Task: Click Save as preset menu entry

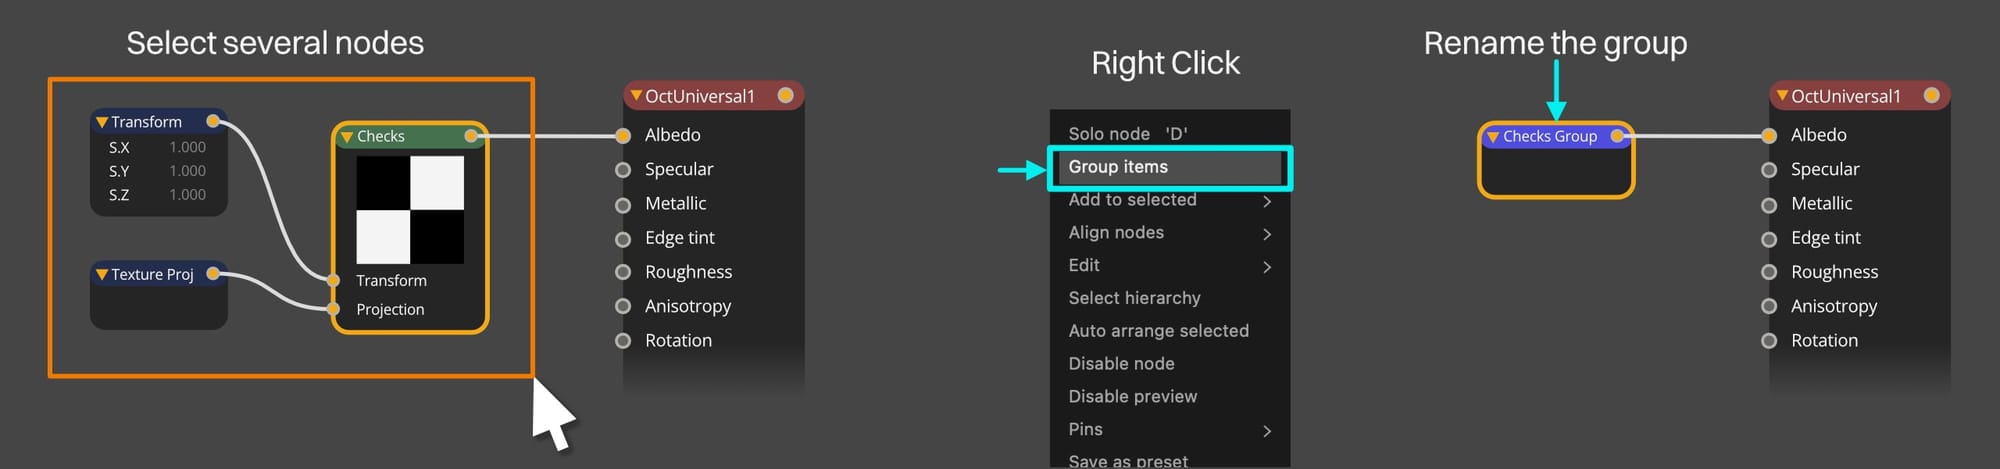Action: click(1170, 459)
